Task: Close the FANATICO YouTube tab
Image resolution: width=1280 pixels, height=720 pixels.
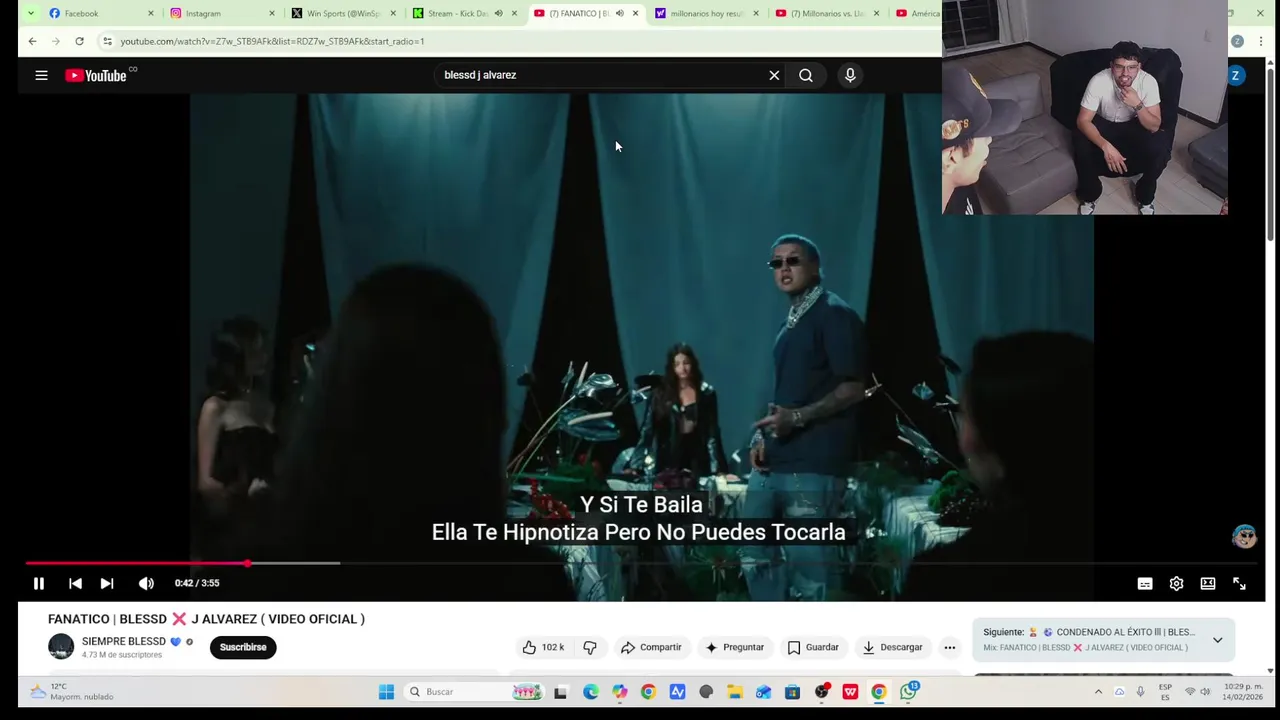Action: (635, 13)
